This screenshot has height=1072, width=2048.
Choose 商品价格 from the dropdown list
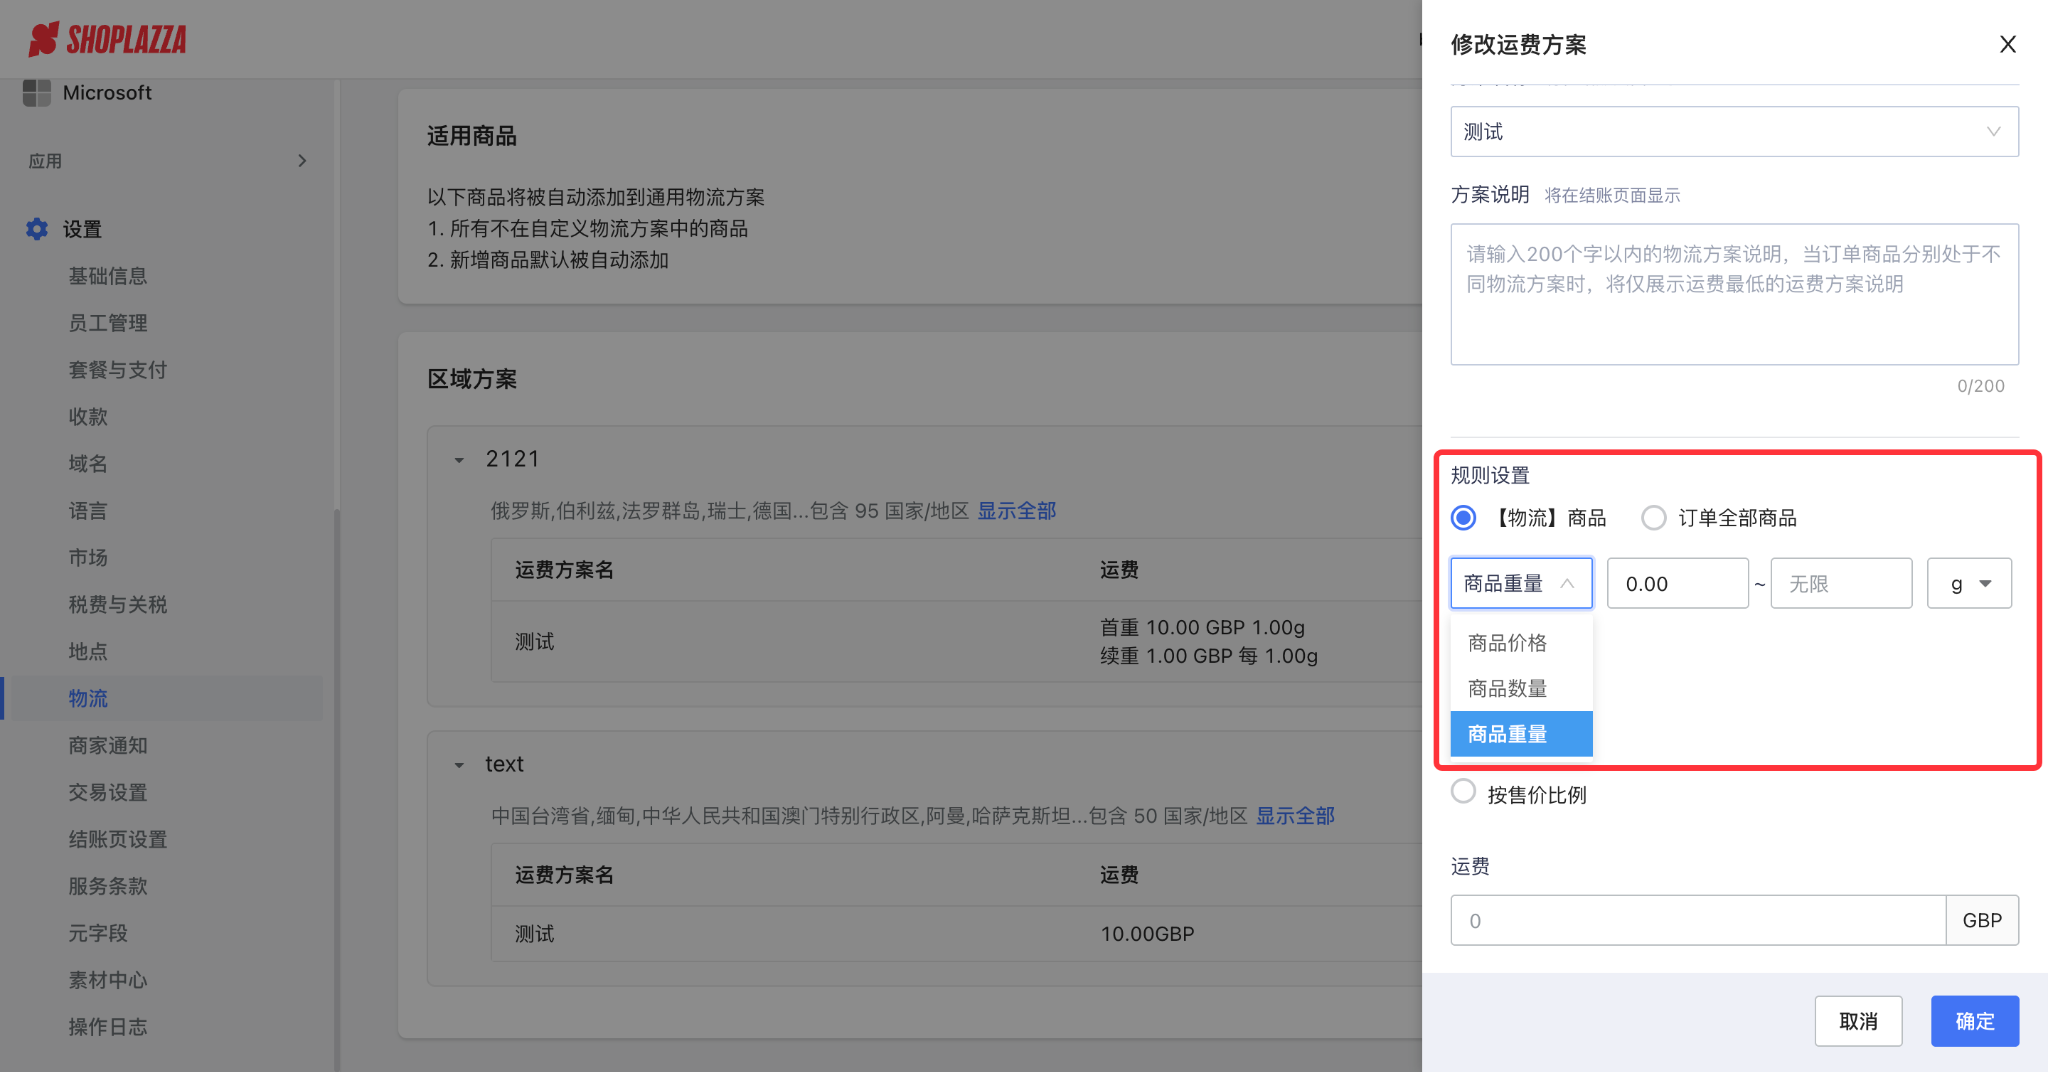tap(1507, 643)
